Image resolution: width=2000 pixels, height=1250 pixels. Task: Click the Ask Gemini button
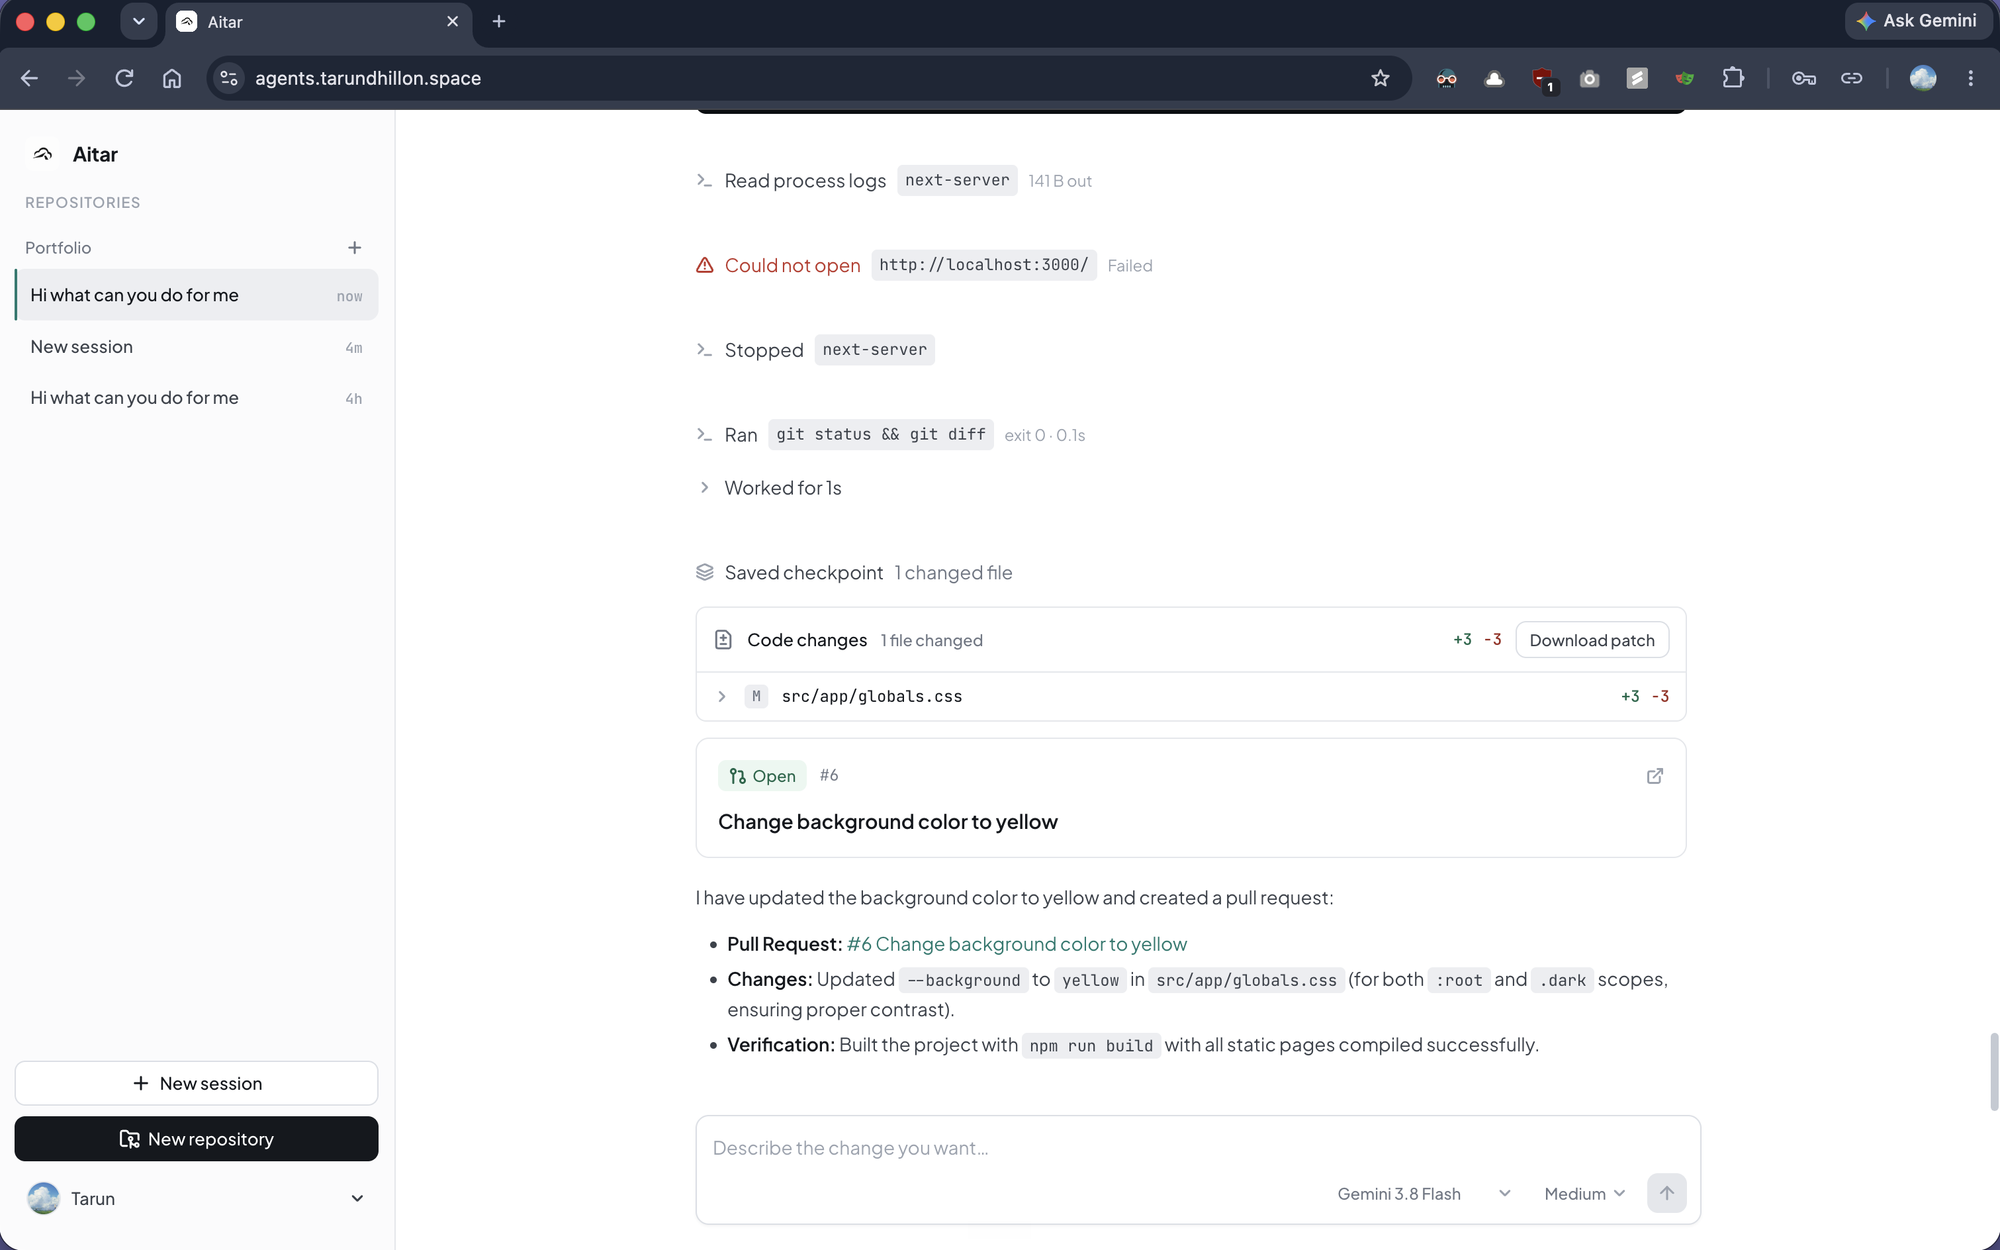point(1916,21)
